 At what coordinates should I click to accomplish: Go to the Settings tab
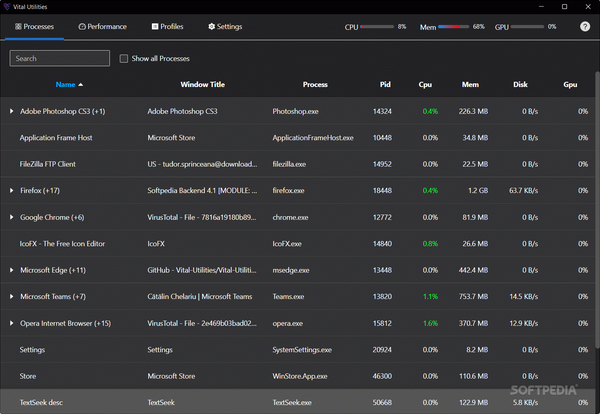tap(225, 27)
